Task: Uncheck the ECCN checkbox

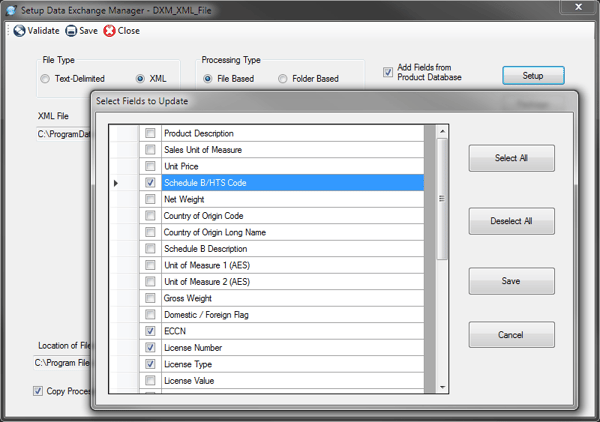Action: (x=150, y=331)
